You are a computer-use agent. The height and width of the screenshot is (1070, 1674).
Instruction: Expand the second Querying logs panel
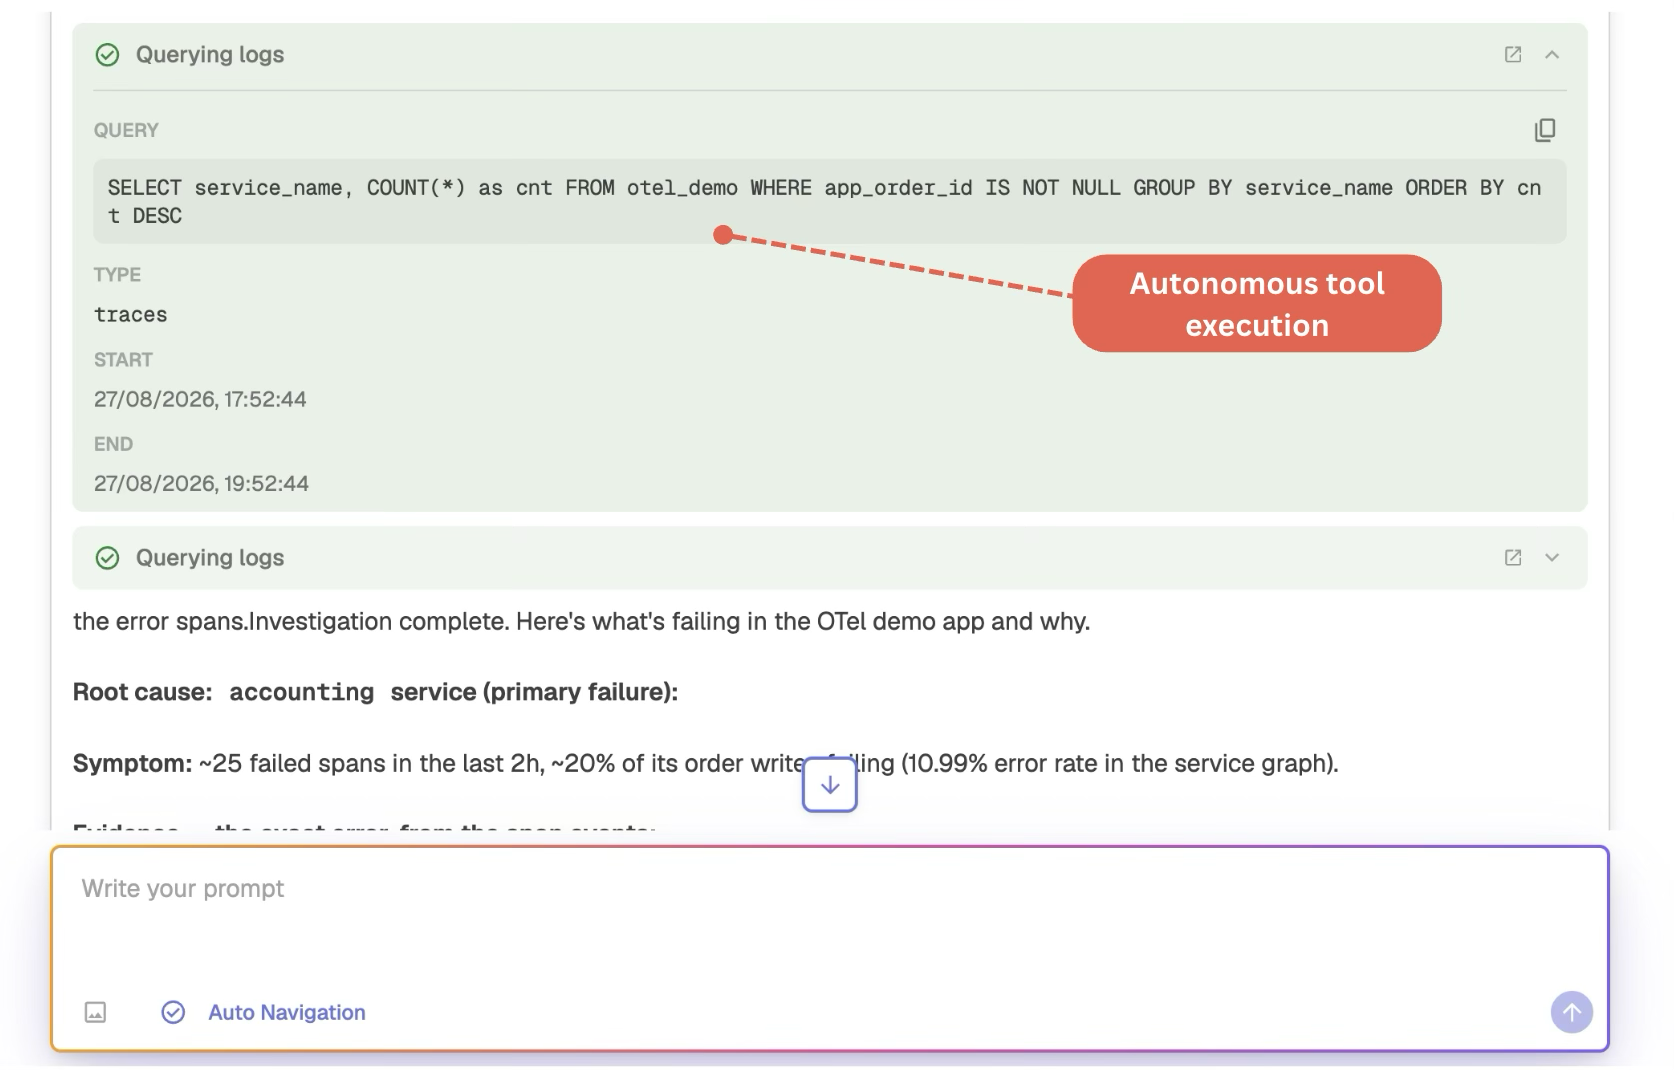click(x=1552, y=558)
